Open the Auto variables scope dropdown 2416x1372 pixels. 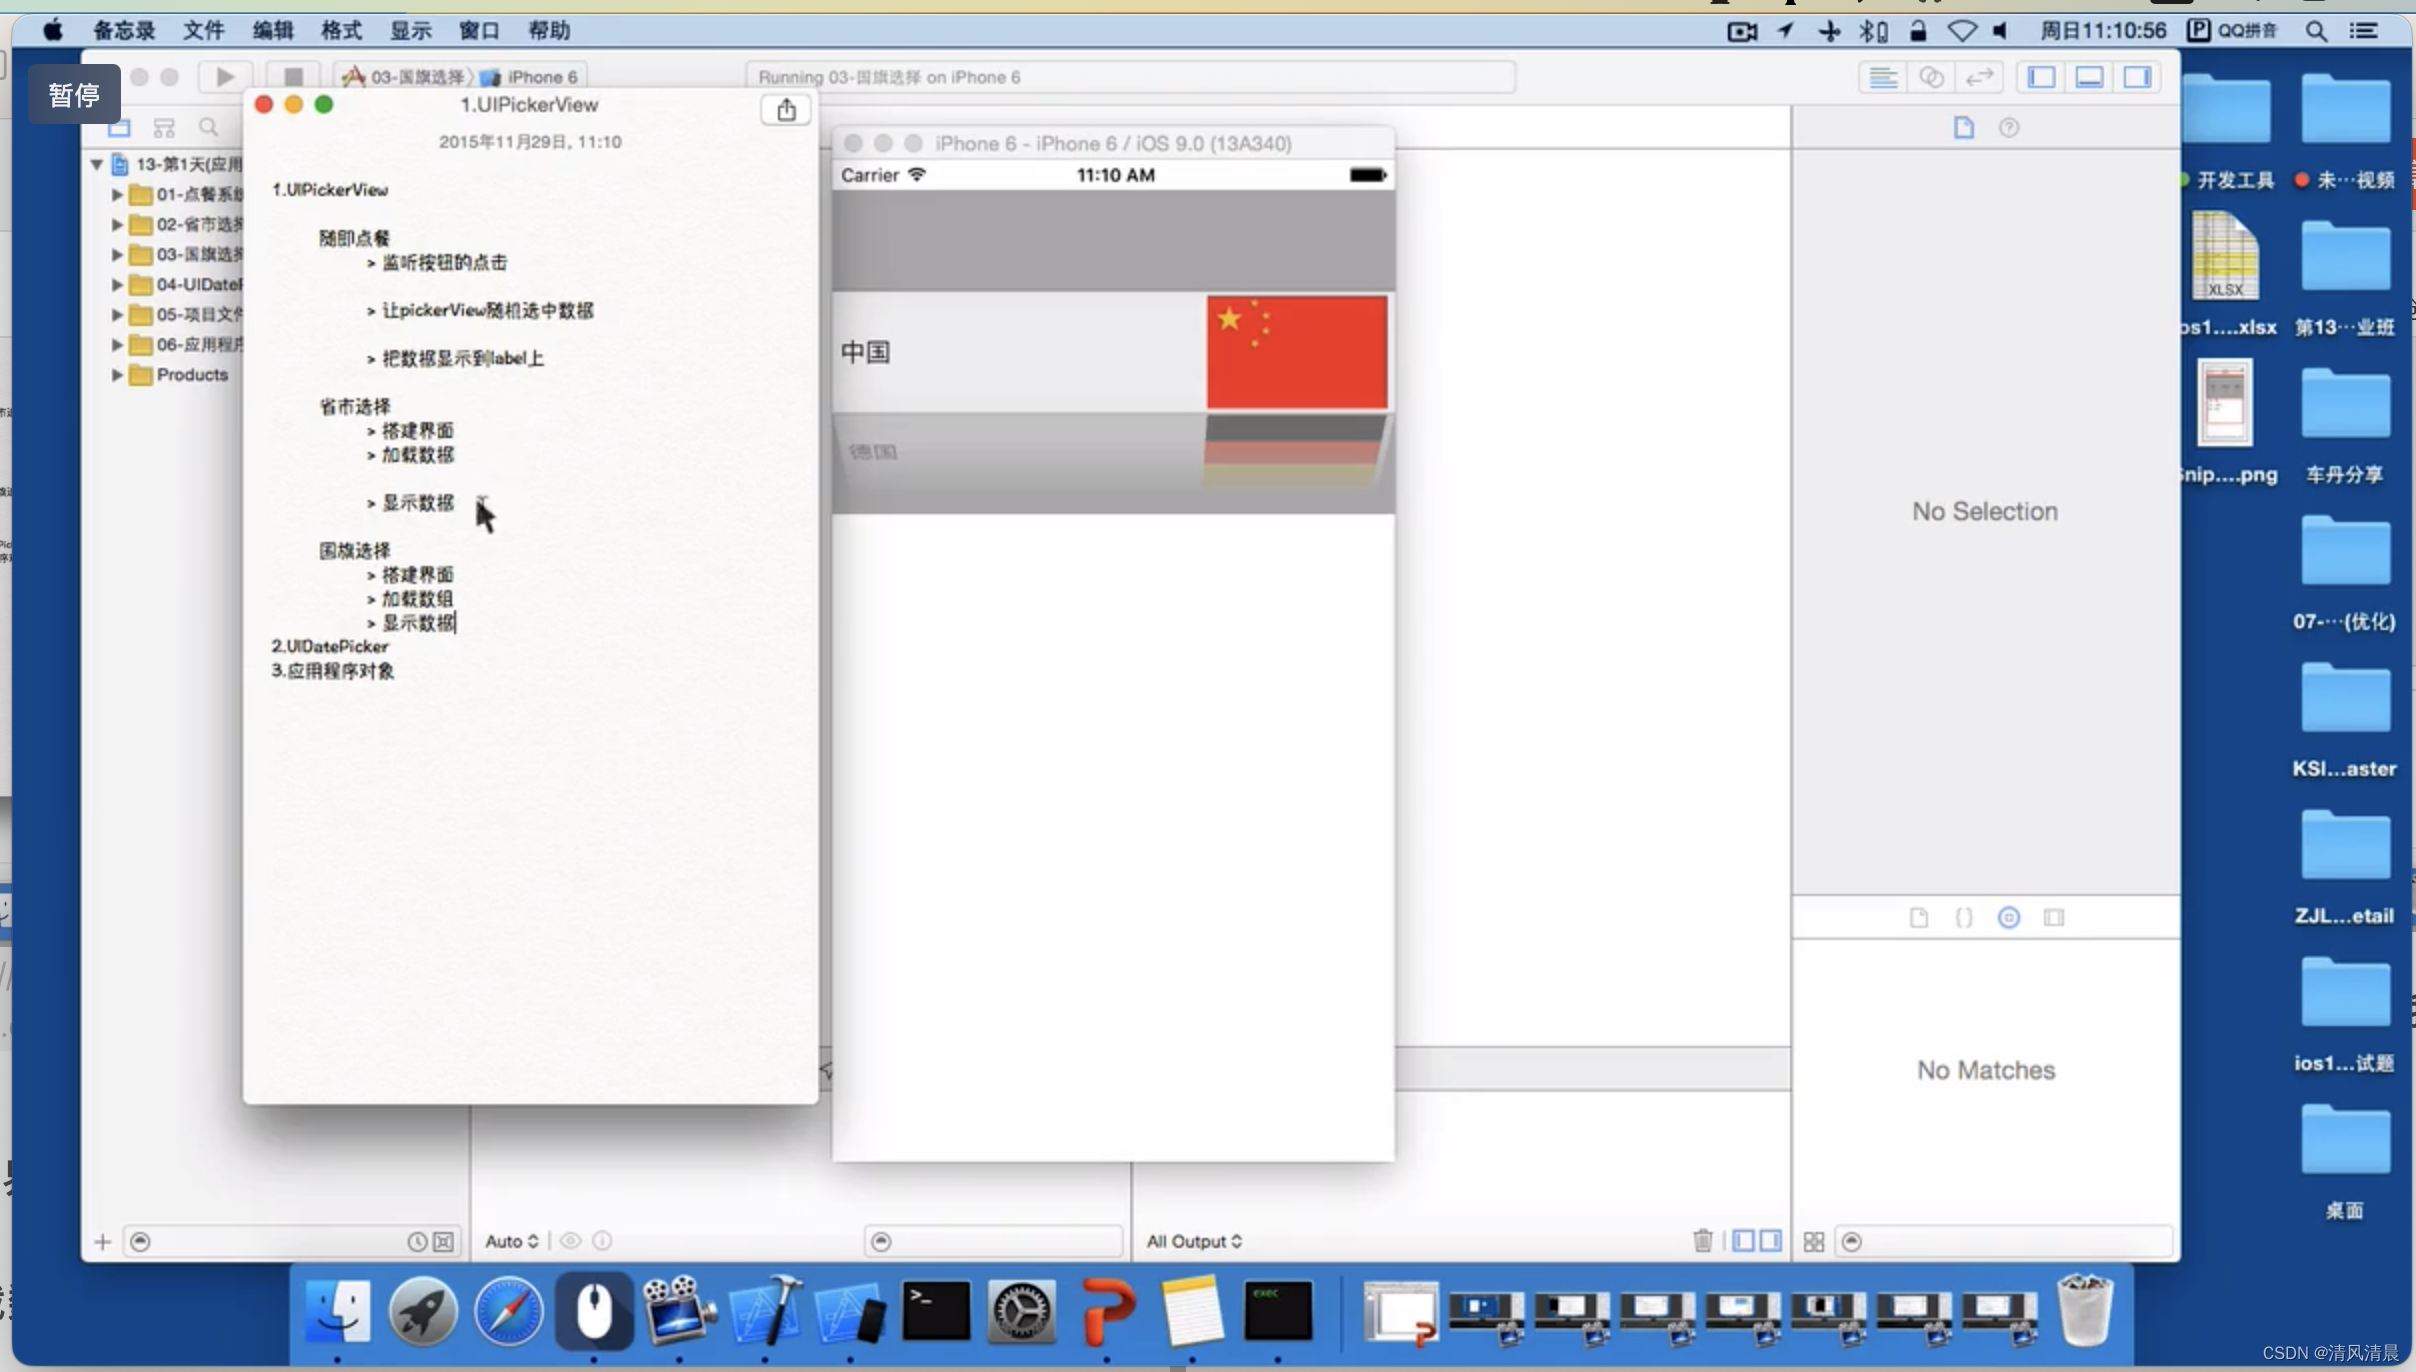[512, 1241]
